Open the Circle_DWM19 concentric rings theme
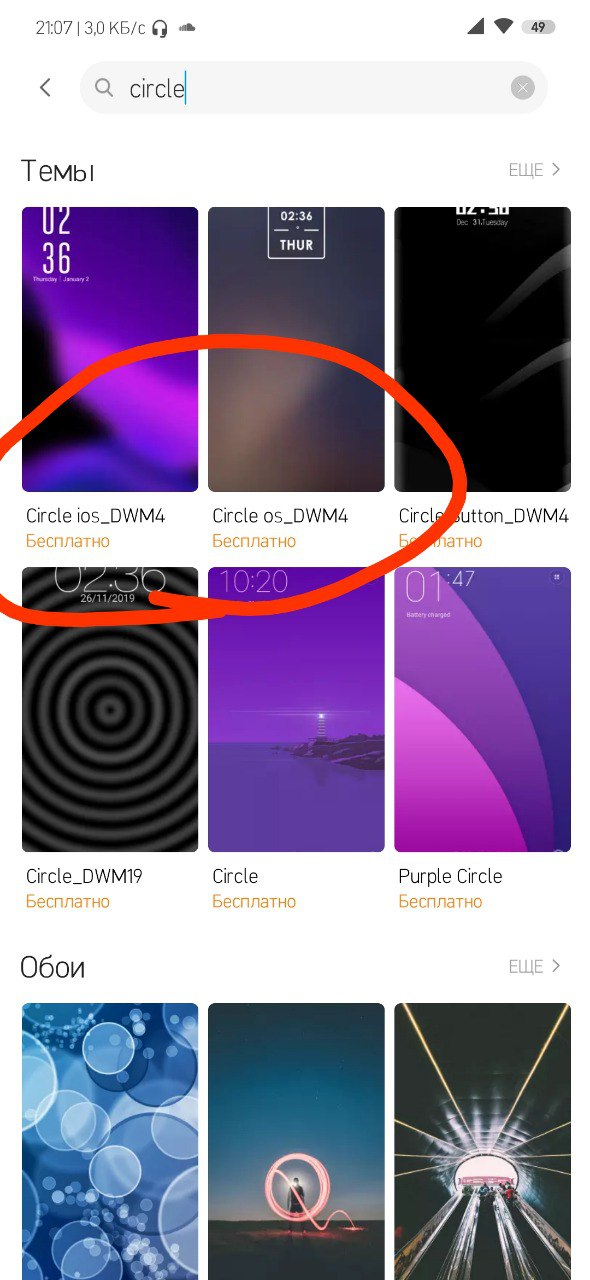Screen dimensions: 590x1280 [x=110, y=709]
